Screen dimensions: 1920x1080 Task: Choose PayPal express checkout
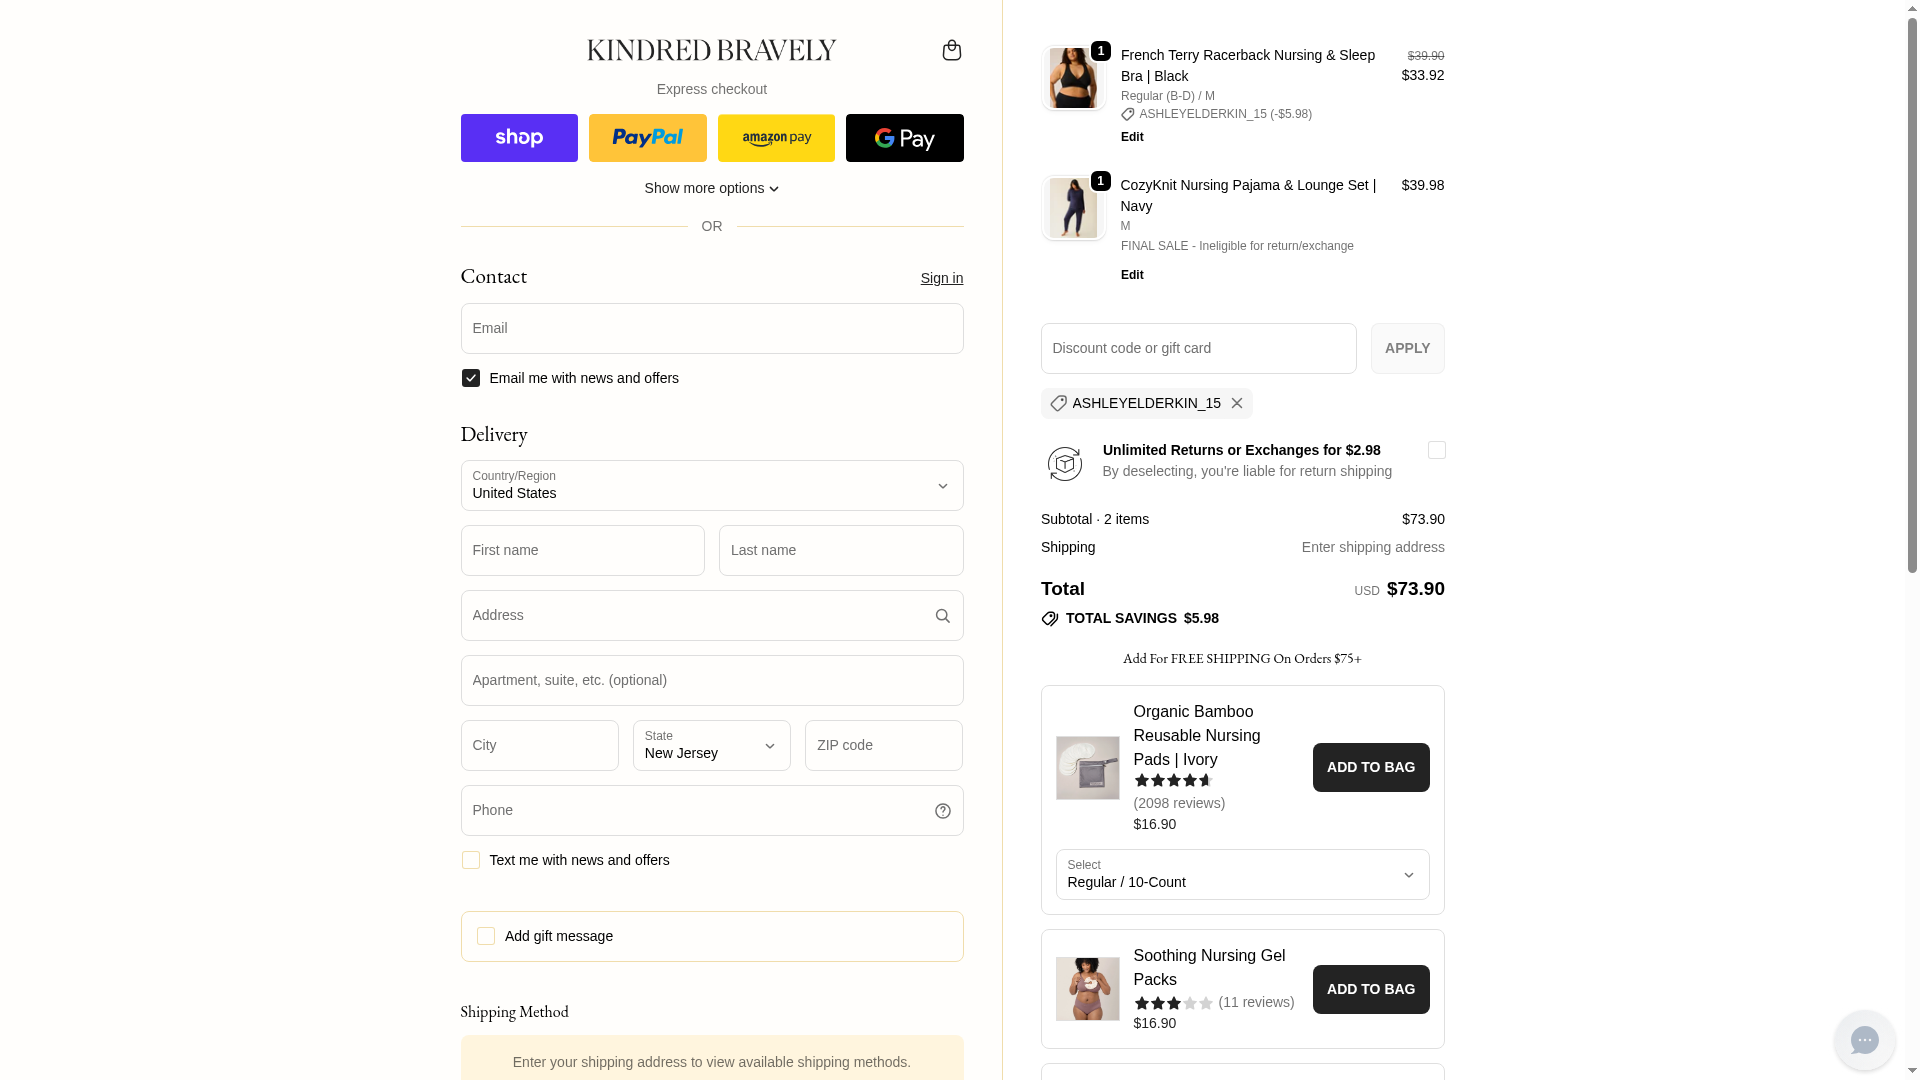(648, 138)
